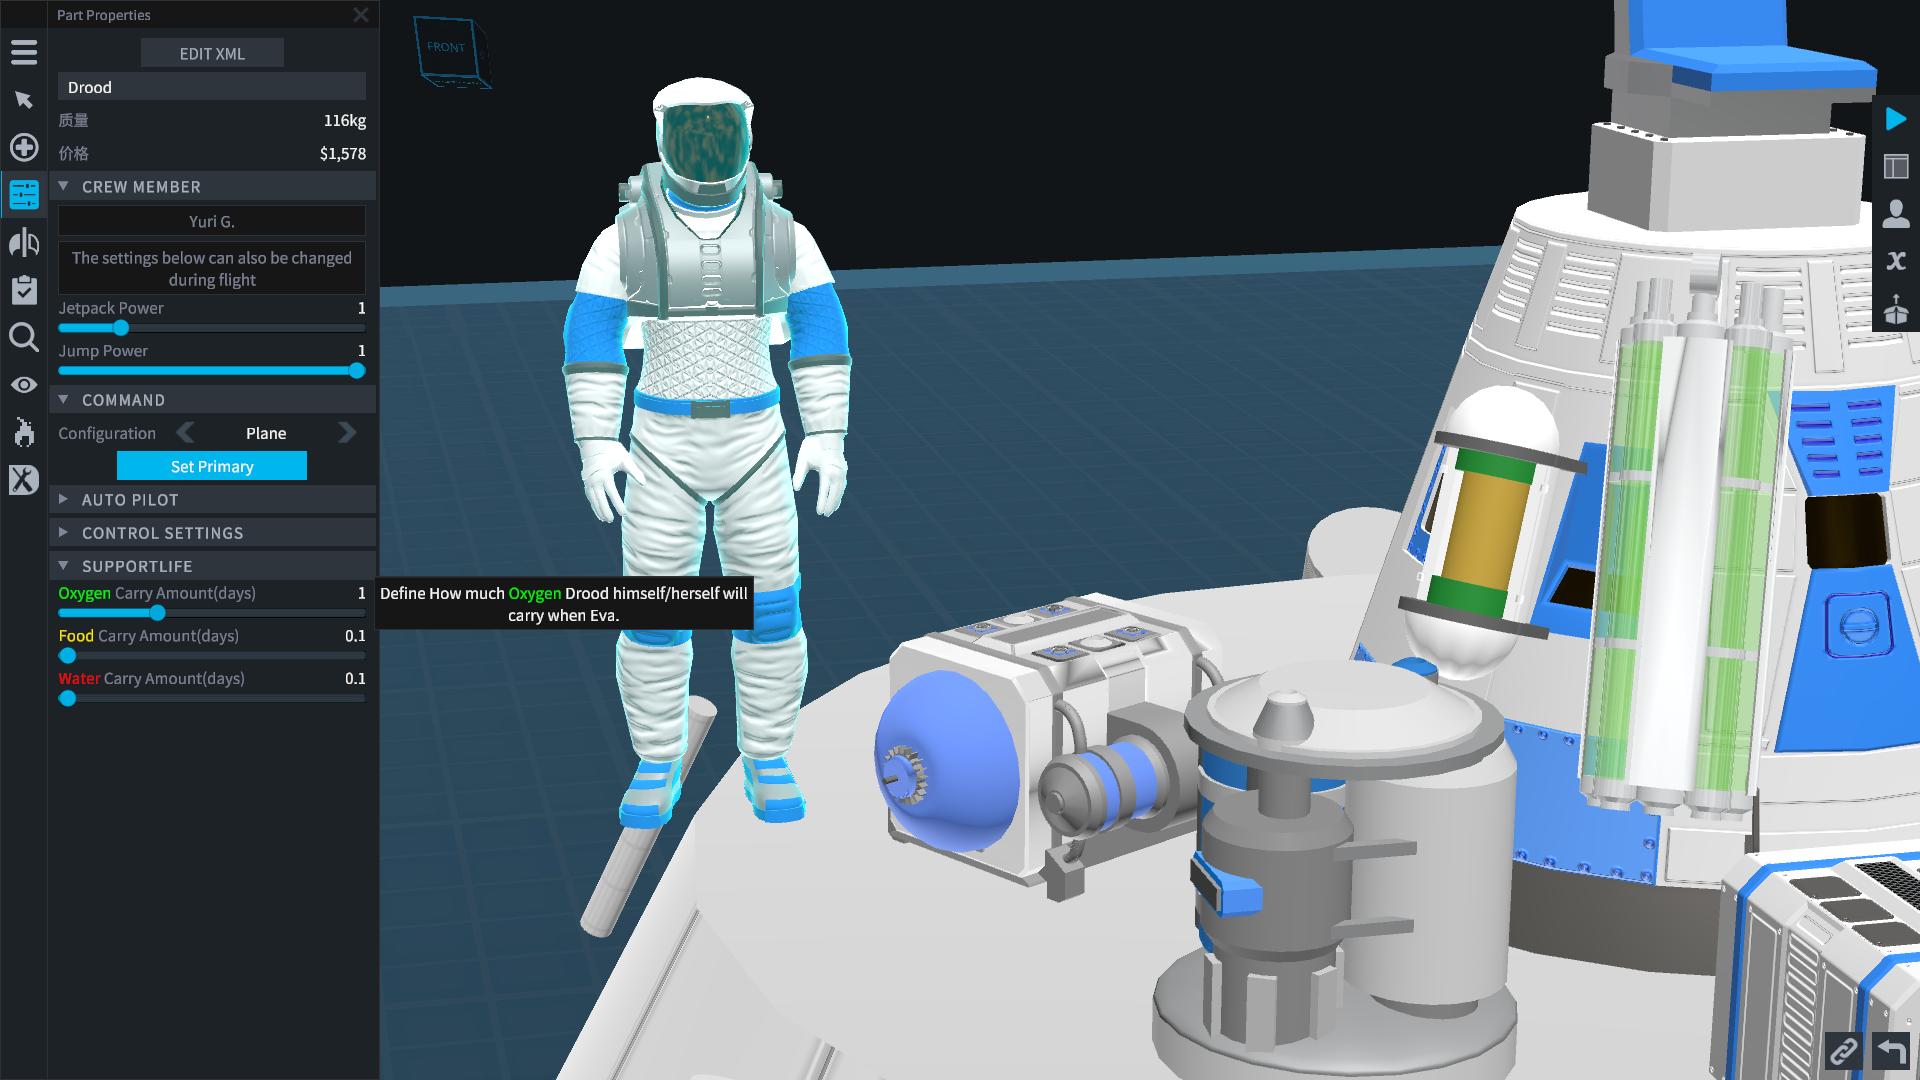Screen dimensions: 1920x1080
Task: Open the hamburger main menu
Action: click(x=24, y=52)
